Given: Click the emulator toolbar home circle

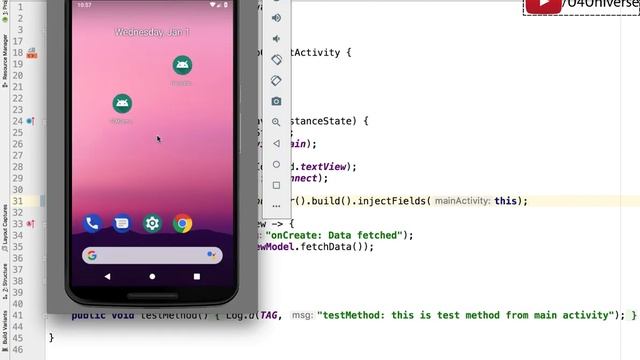Looking at the screenshot, I should 276,164.
